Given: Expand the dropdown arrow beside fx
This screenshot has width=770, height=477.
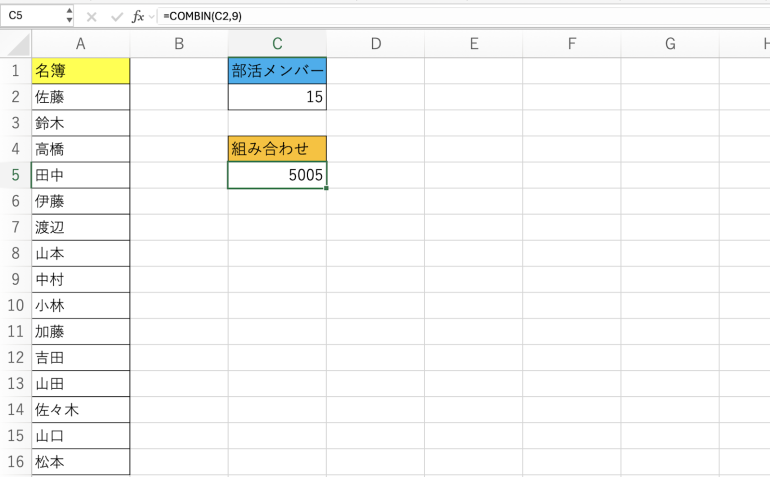Looking at the screenshot, I should point(151,16).
